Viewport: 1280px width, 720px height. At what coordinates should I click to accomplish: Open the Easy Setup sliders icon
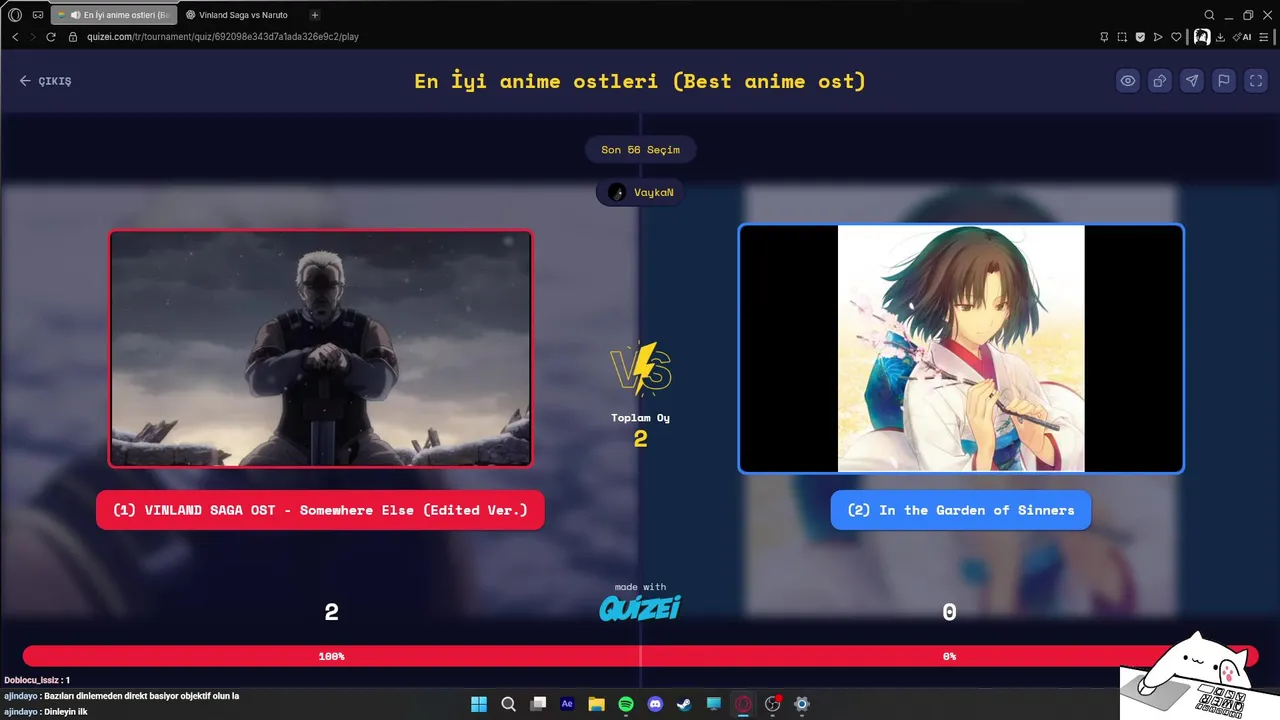(1264, 37)
